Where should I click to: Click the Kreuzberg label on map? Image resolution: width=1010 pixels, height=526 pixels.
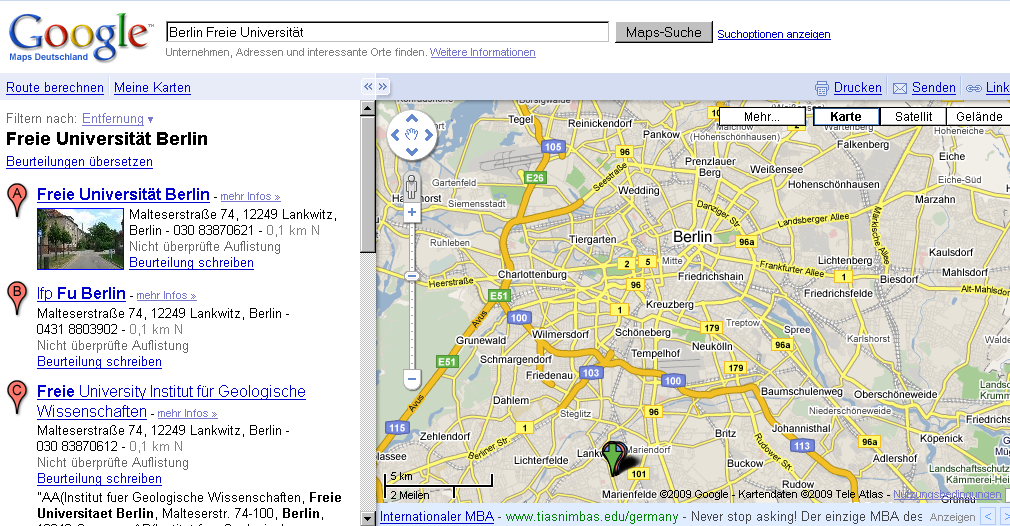point(670,304)
